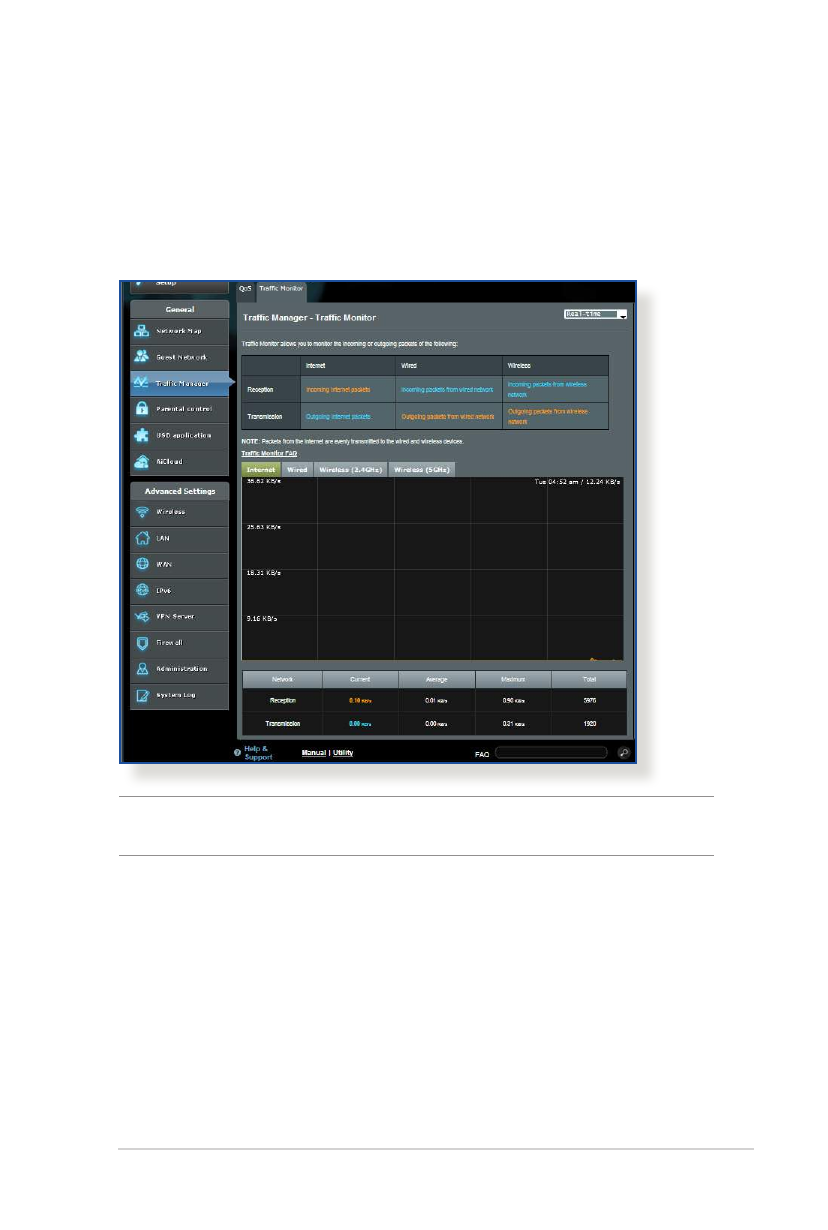Expand the Real-time display dropdown

point(596,315)
